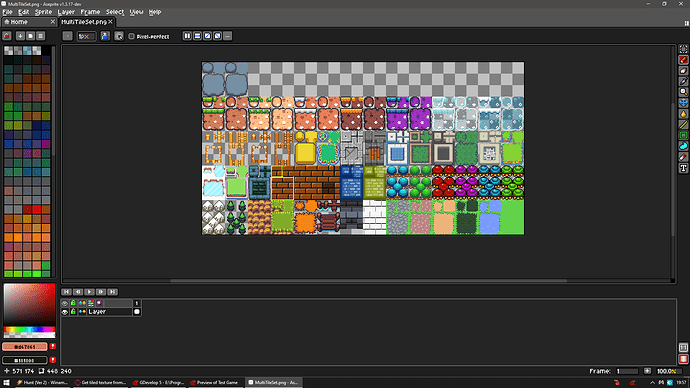Click the play animation button
Image resolution: width=690 pixels, height=388 pixels.
89,292
